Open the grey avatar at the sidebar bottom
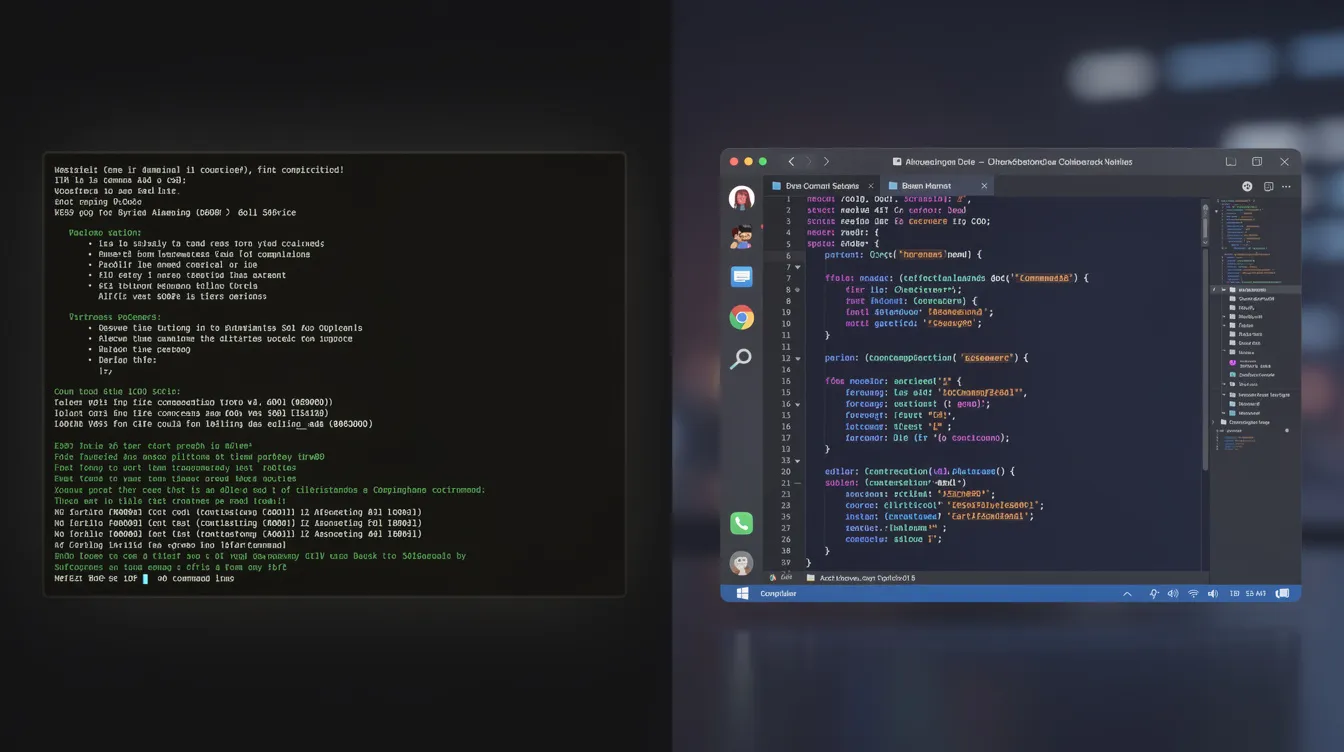 pyautogui.click(x=741, y=563)
